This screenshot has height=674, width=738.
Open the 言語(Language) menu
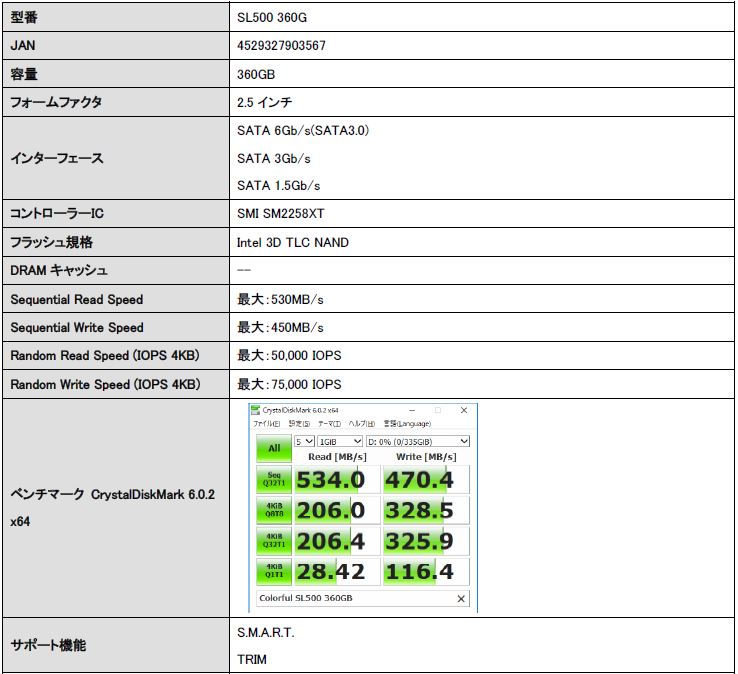[407, 424]
